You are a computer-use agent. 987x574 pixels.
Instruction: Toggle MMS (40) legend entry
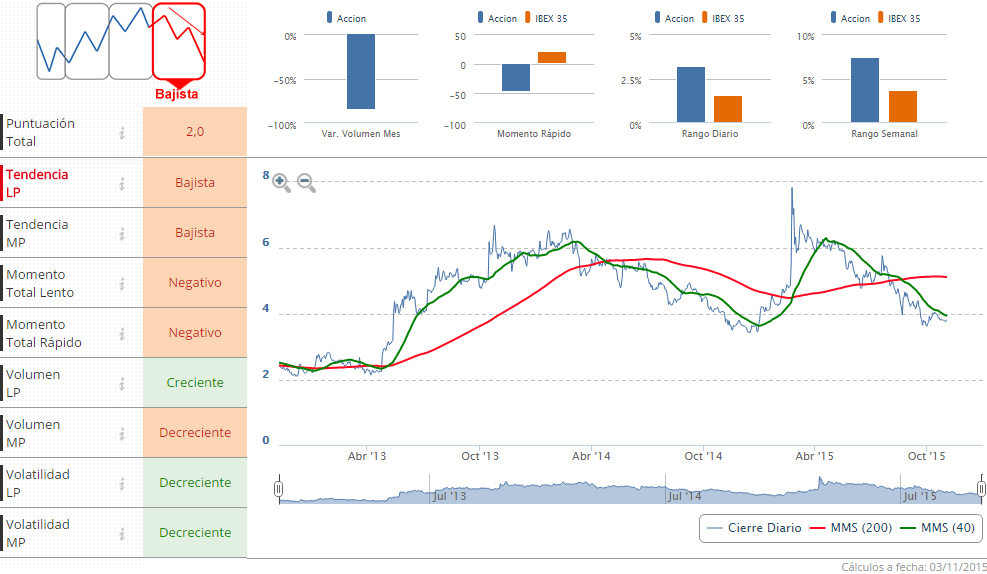pyautogui.click(x=938, y=528)
